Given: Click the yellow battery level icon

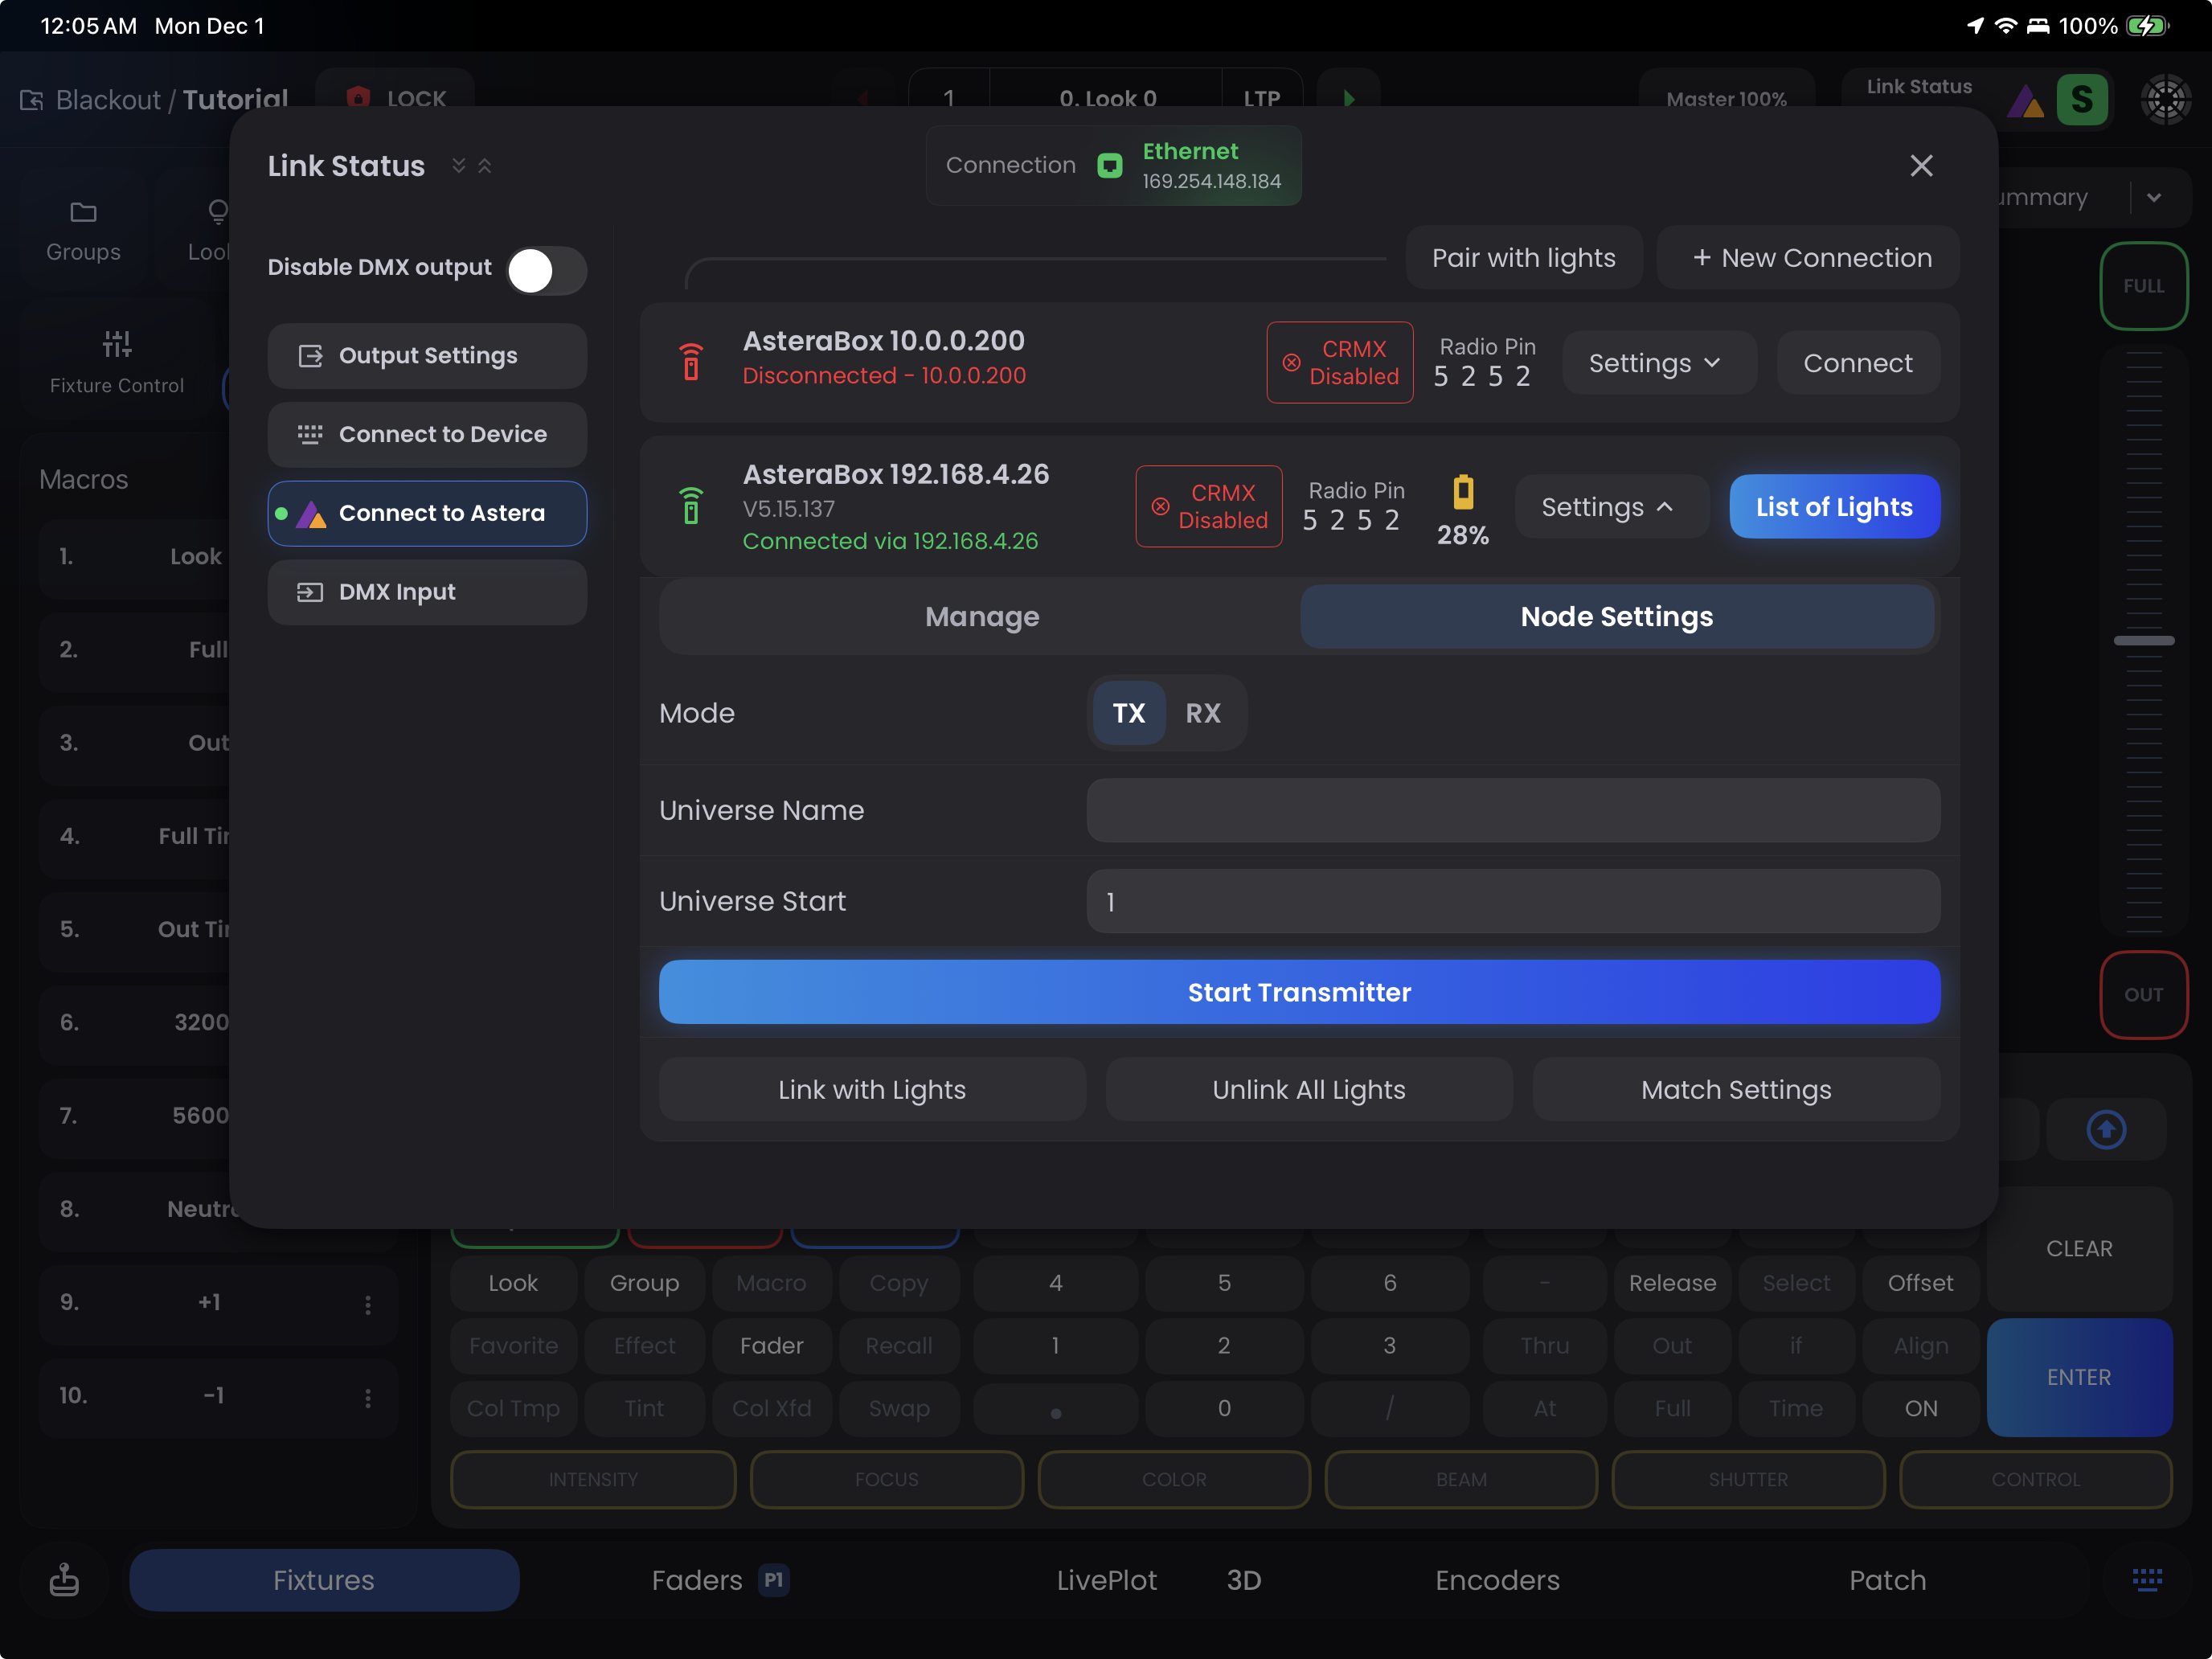Looking at the screenshot, I should [x=1463, y=492].
